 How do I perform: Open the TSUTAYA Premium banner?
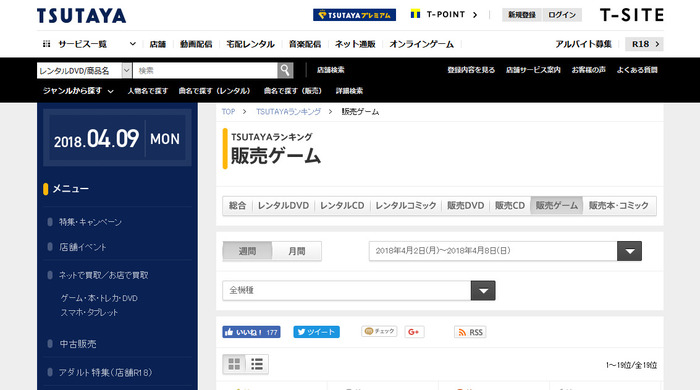coord(354,15)
